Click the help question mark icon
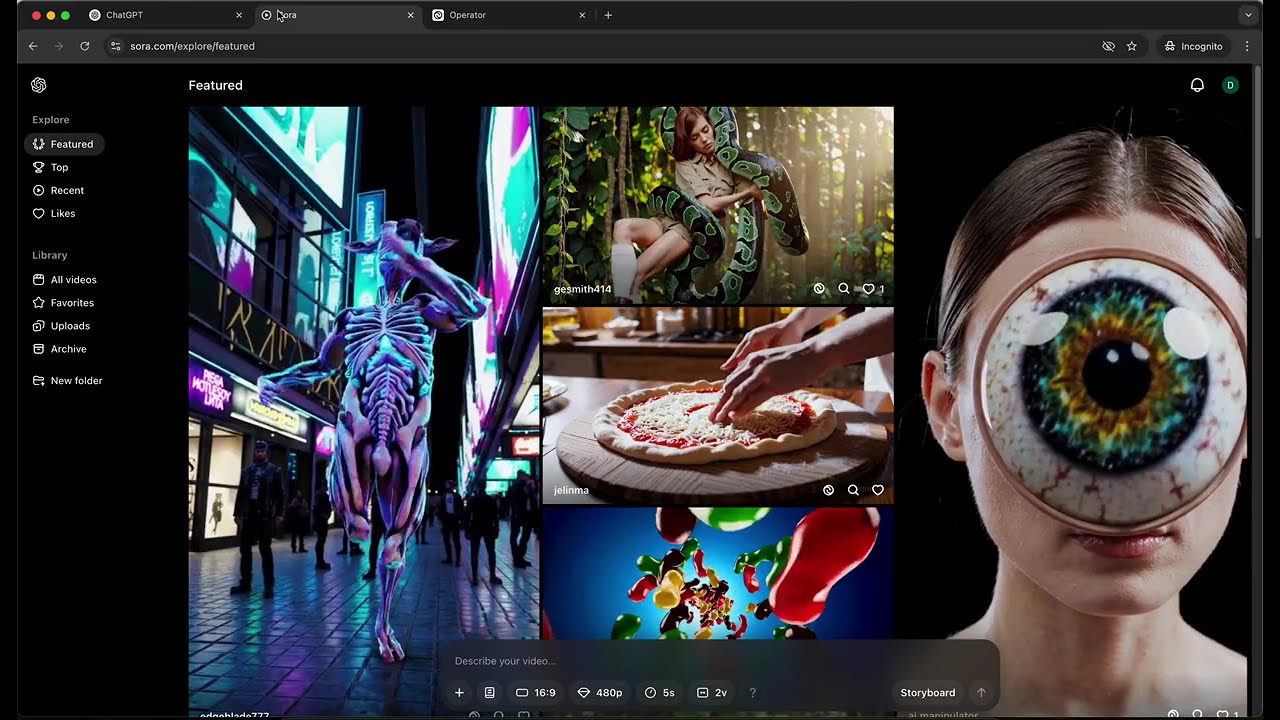 pyautogui.click(x=752, y=692)
